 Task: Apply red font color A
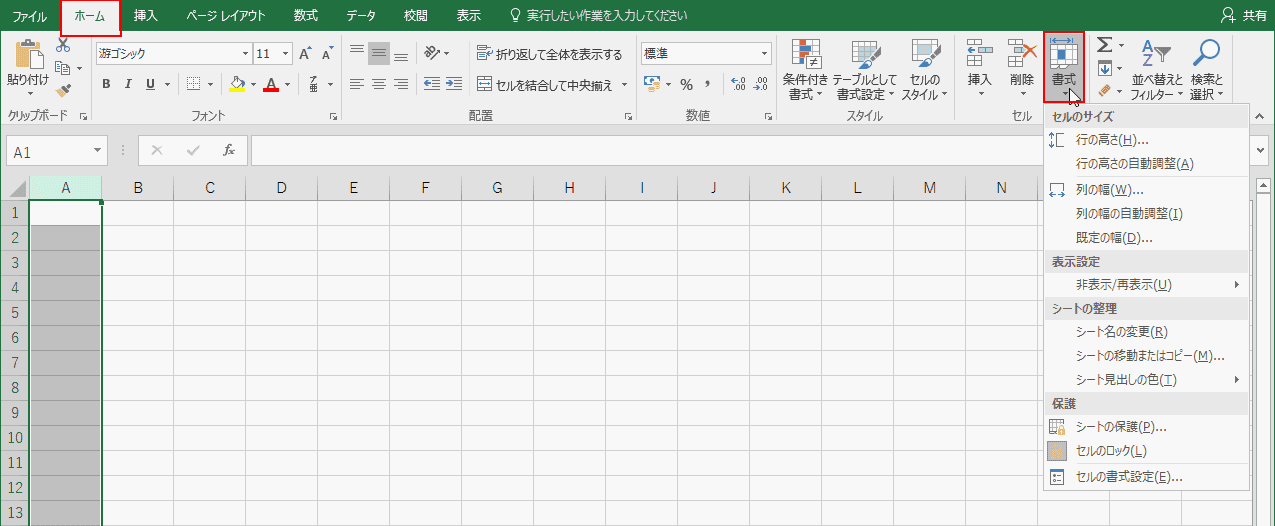coord(271,84)
